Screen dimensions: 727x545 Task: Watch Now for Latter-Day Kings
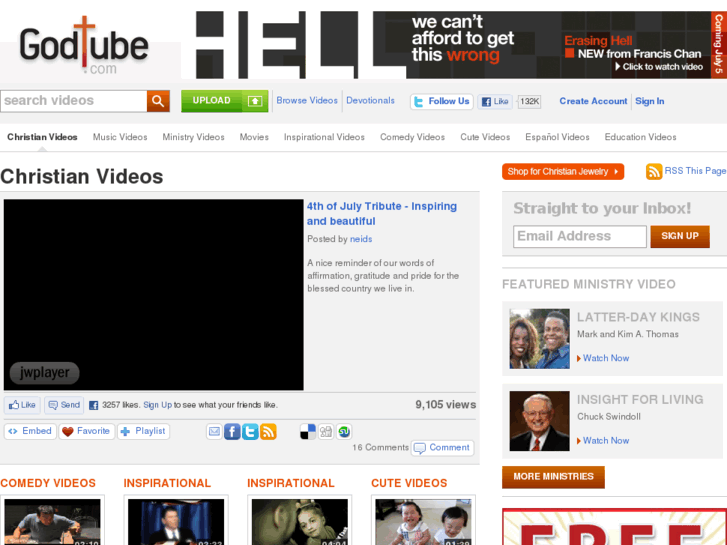click(x=606, y=358)
